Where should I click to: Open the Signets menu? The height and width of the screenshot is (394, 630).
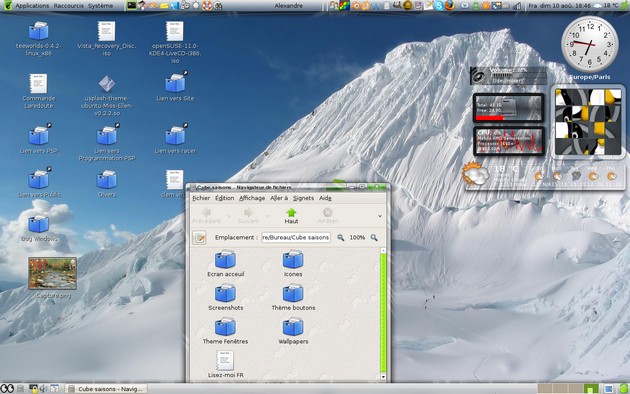(303, 198)
